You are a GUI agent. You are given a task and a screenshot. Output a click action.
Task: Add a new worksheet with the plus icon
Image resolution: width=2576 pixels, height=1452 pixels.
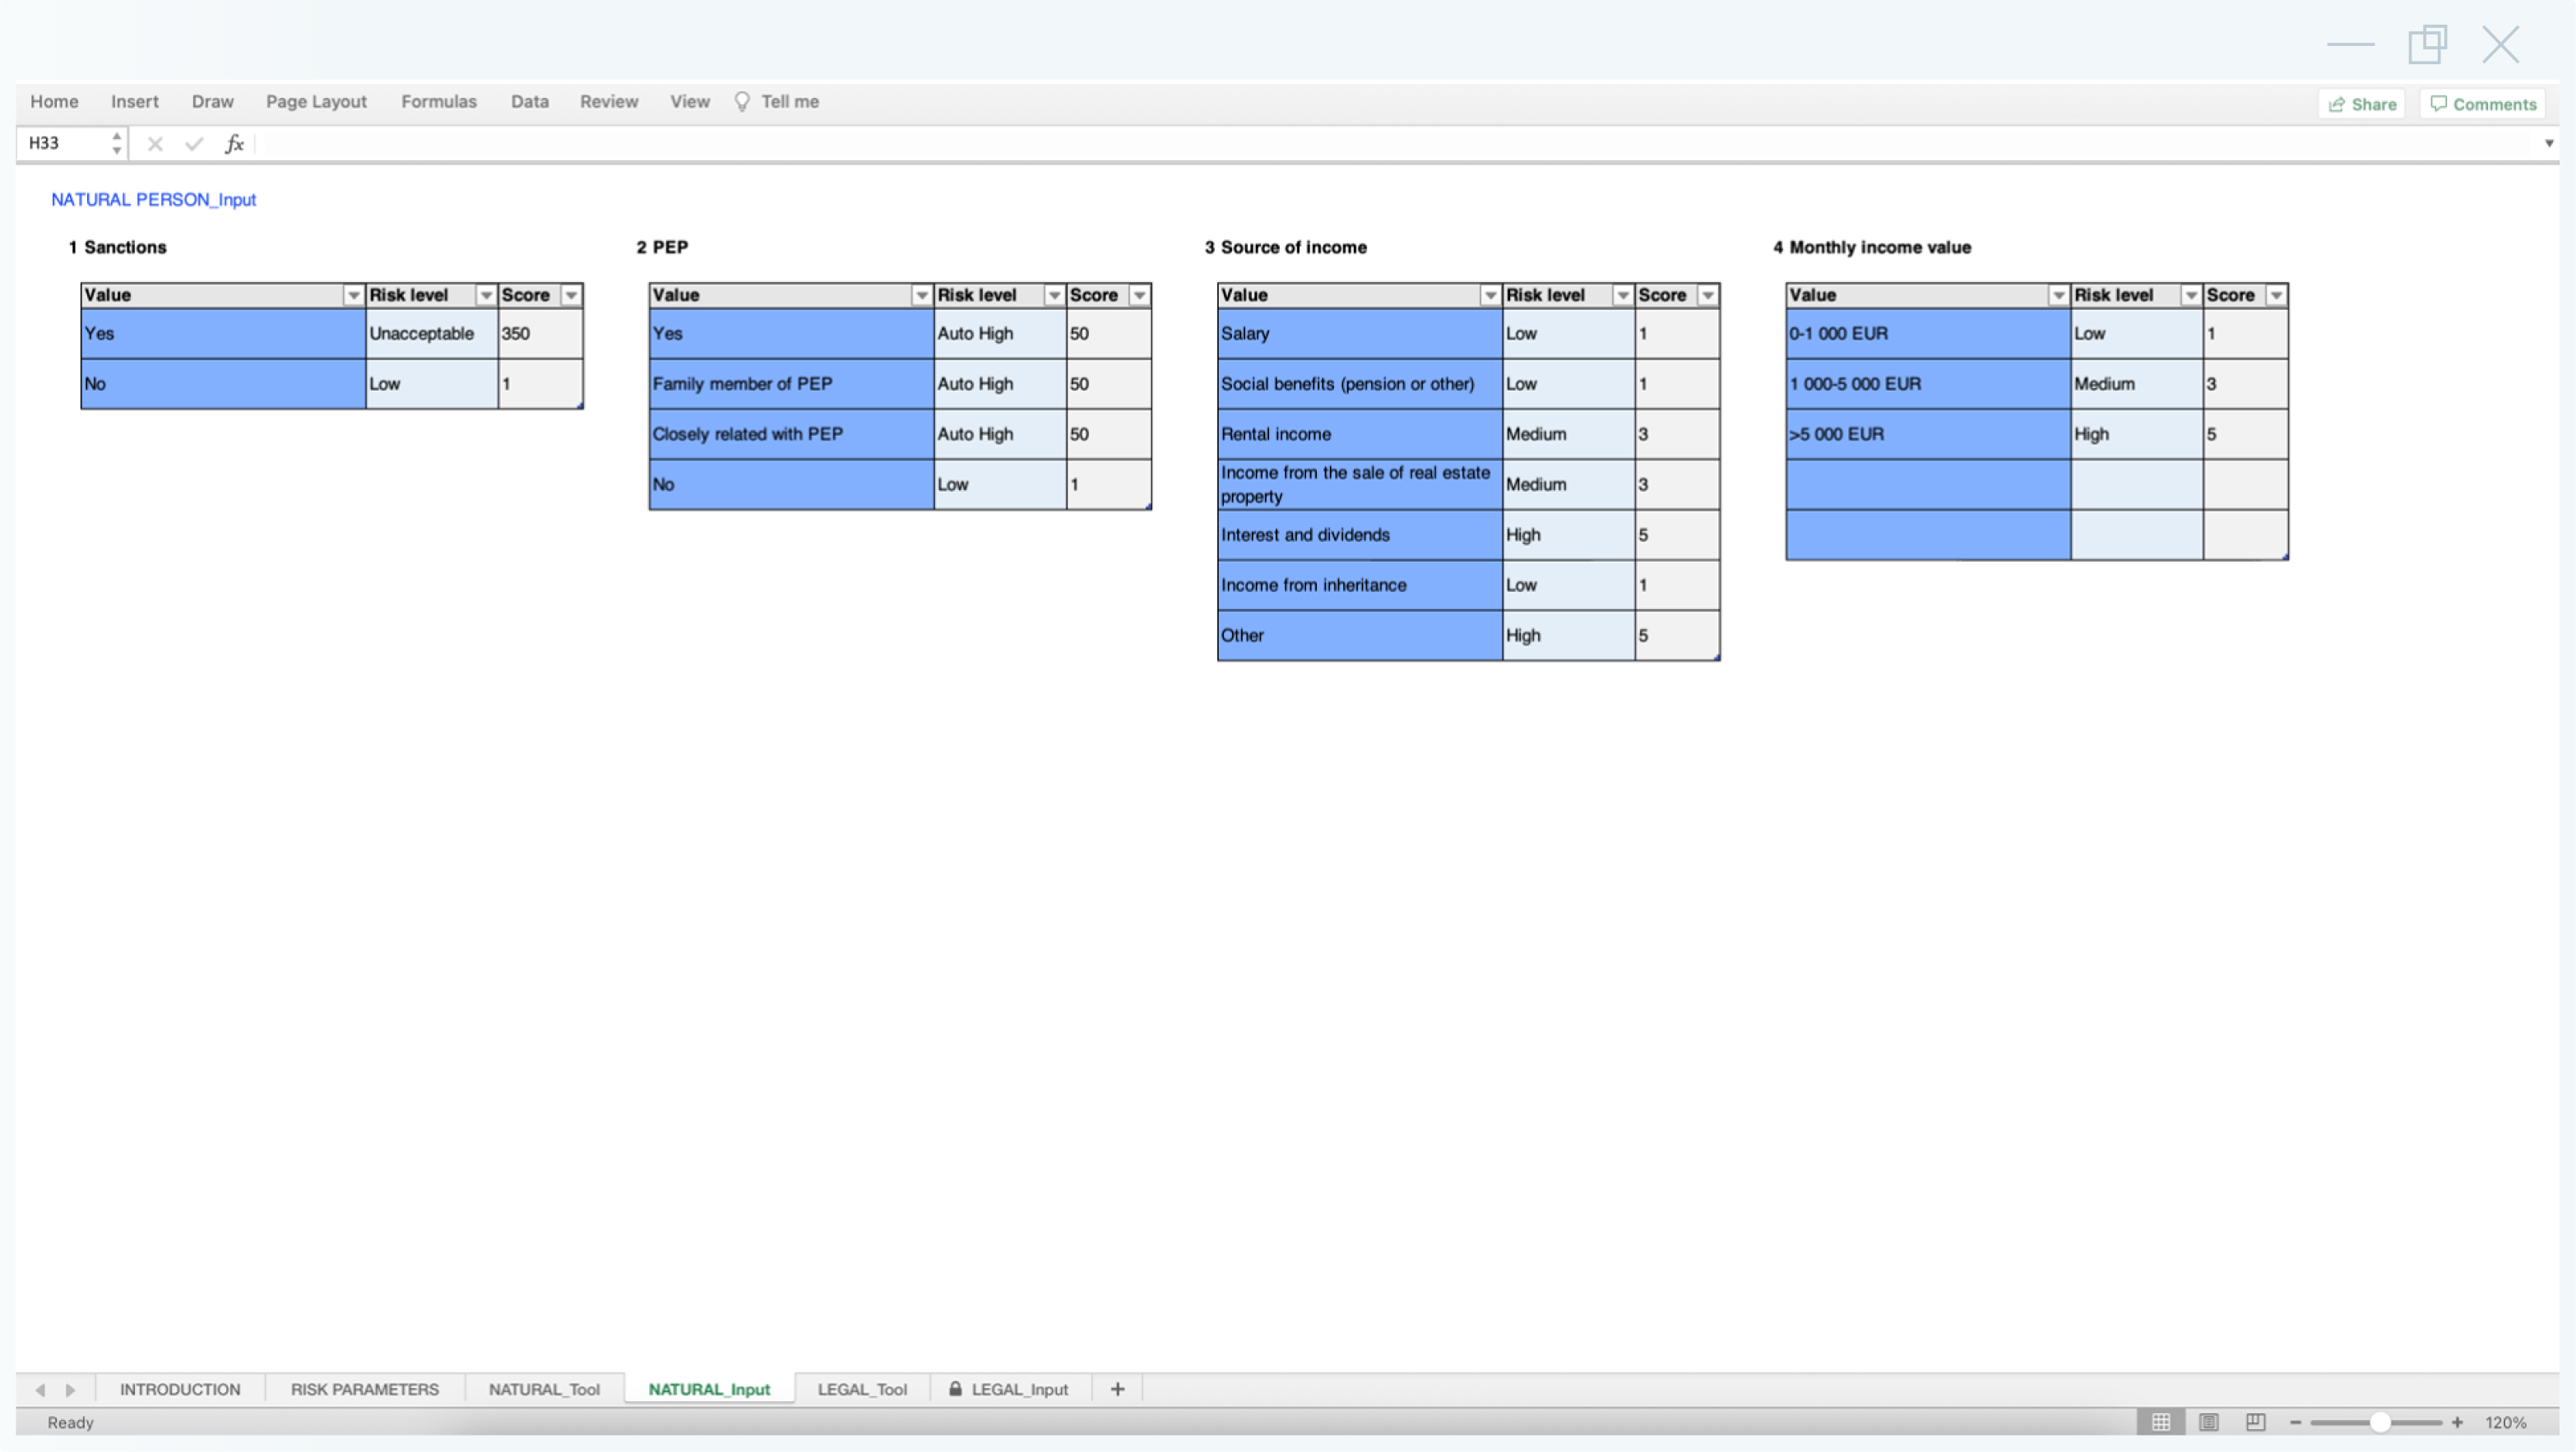click(x=1117, y=1389)
